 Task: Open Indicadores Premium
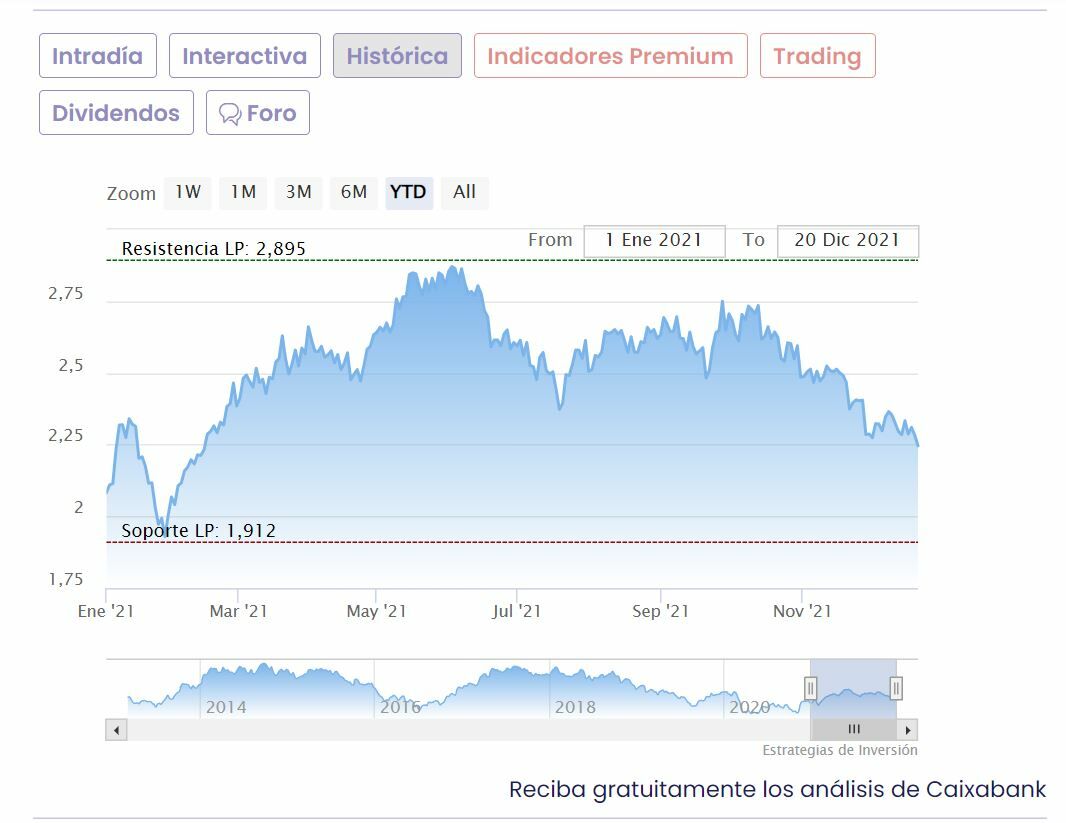click(x=610, y=56)
